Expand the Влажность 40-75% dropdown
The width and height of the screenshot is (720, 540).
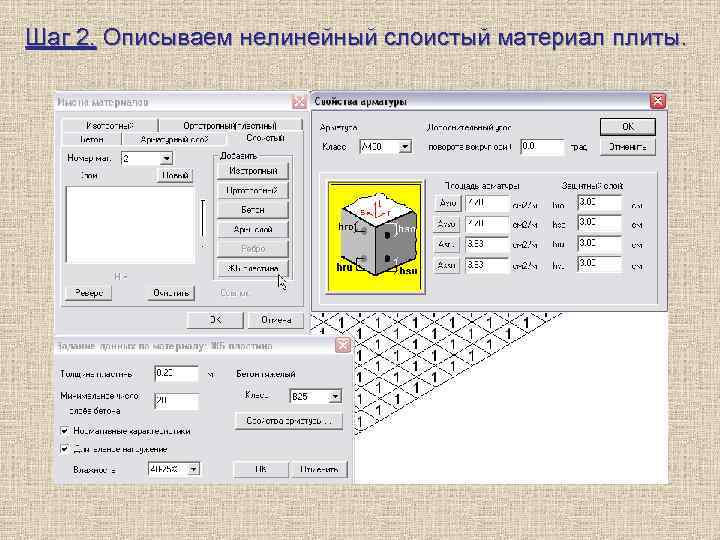click(x=193, y=469)
